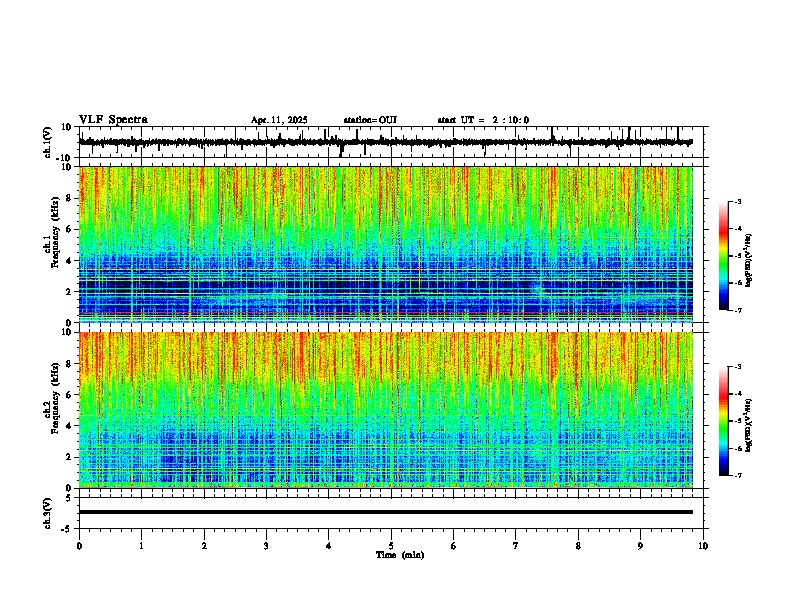Click the time axis tick label "3"

click(x=266, y=546)
